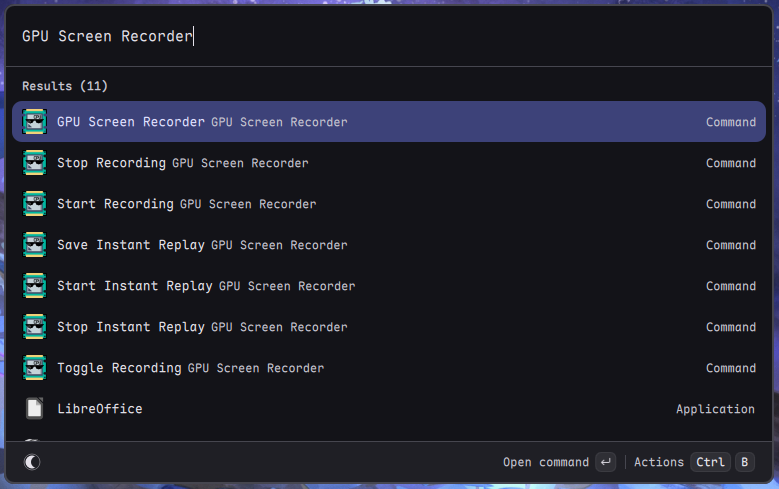Click the icon beside Start Instant Replay
This screenshot has height=489, width=779.
tap(34, 286)
